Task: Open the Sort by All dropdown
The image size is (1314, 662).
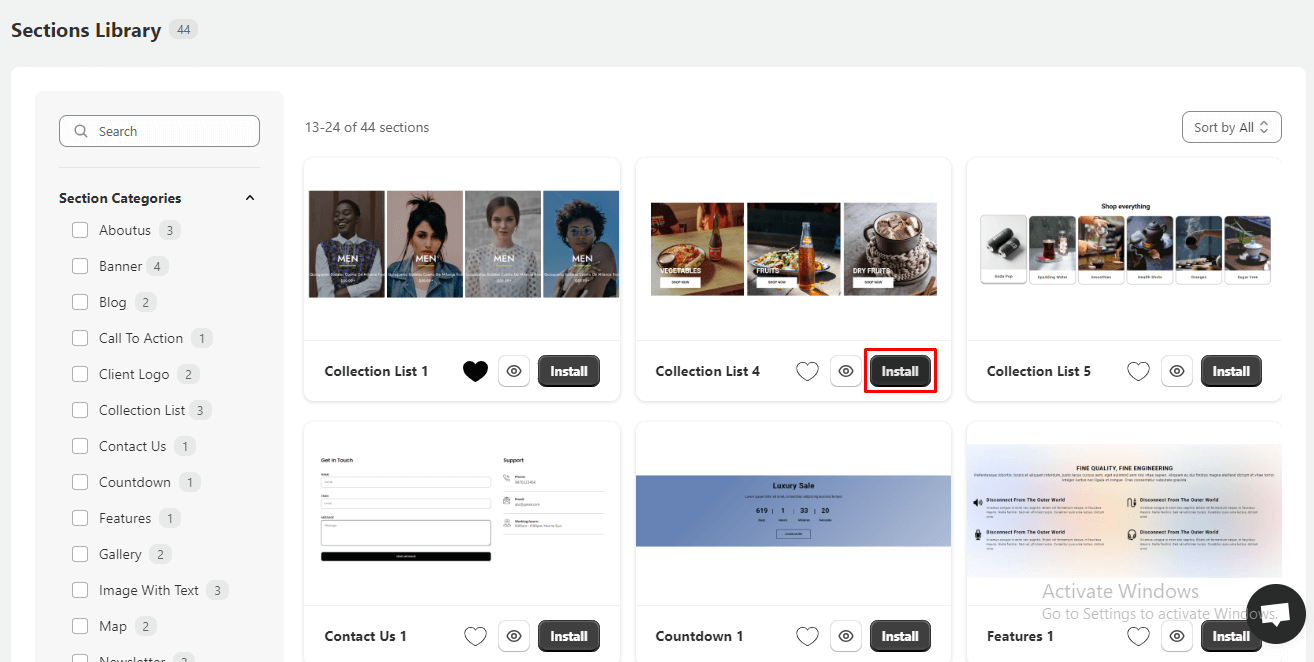Action: point(1231,127)
